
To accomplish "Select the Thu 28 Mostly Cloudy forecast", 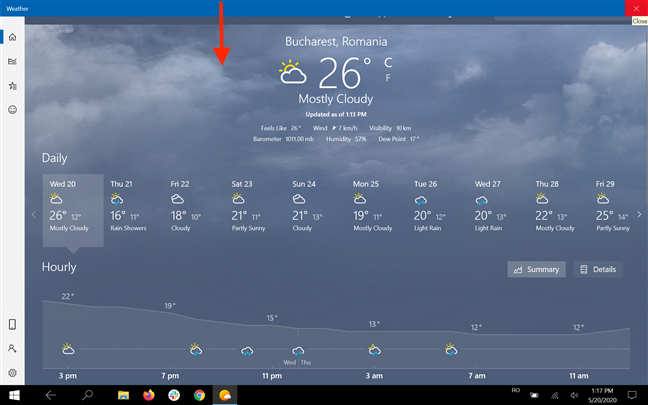I will pyautogui.click(x=559, y=210).
